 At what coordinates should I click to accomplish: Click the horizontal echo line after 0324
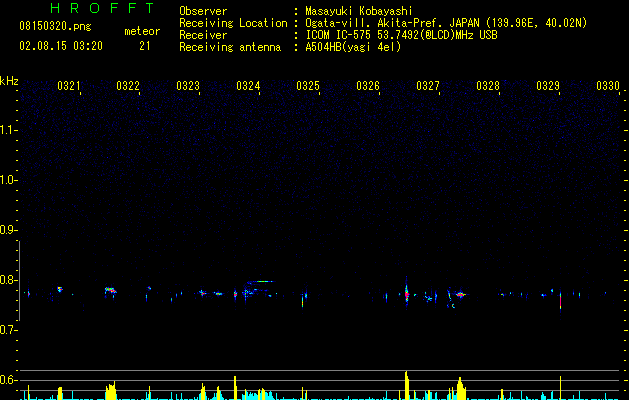[x=260, y=282]
